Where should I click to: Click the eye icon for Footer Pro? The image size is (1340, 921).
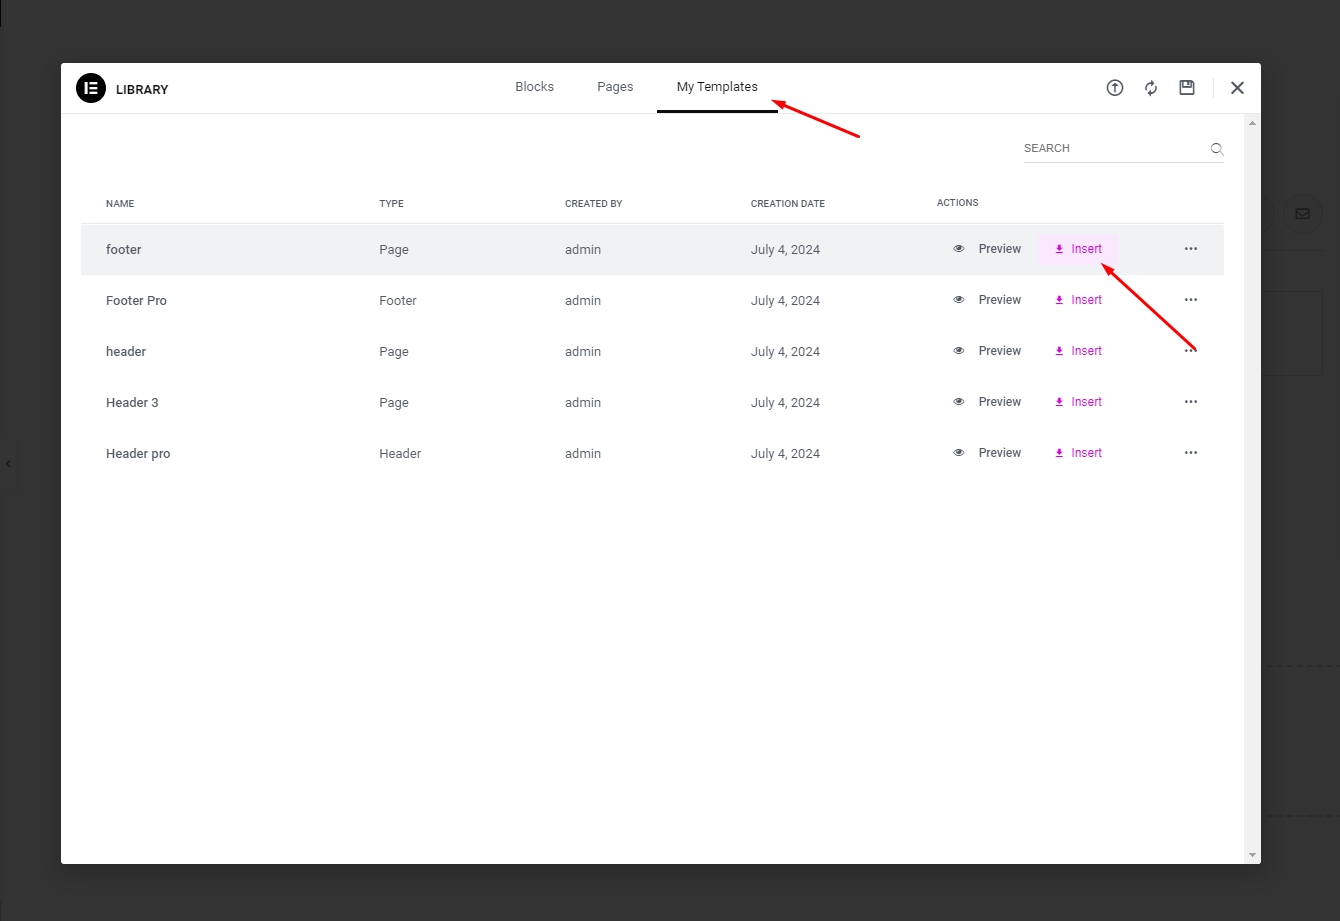coord(959,300)
